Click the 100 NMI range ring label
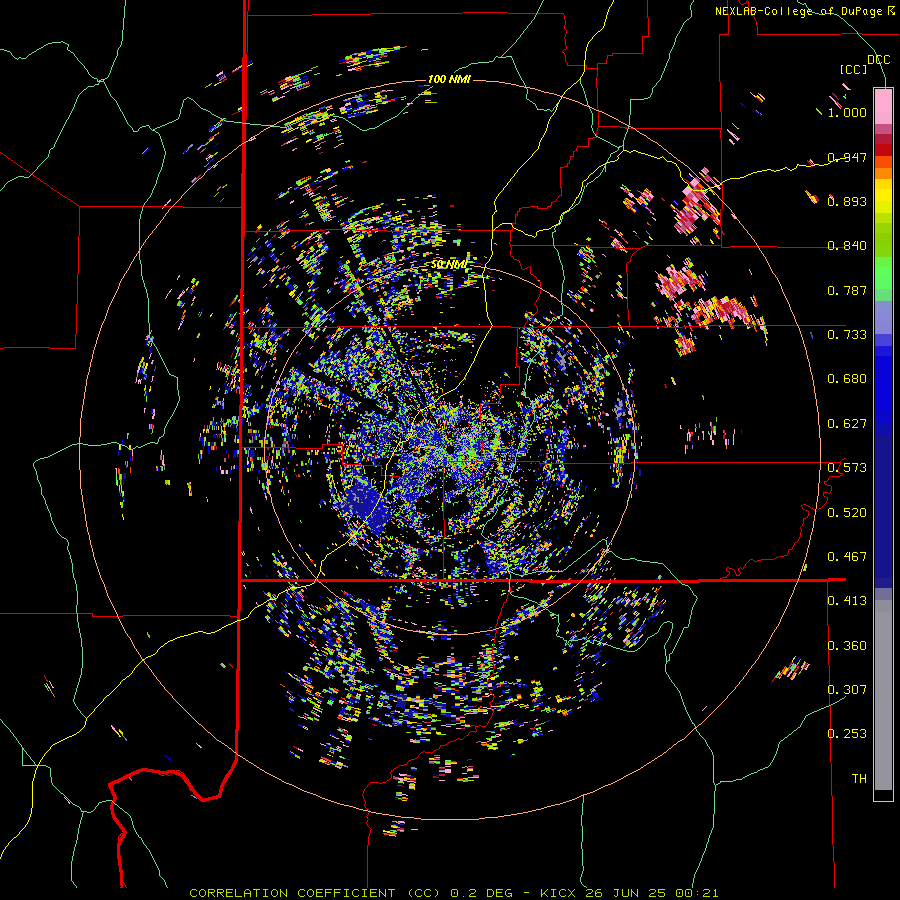Image resolution: width=900 pixels, height=900 pixels. [449, 79]
